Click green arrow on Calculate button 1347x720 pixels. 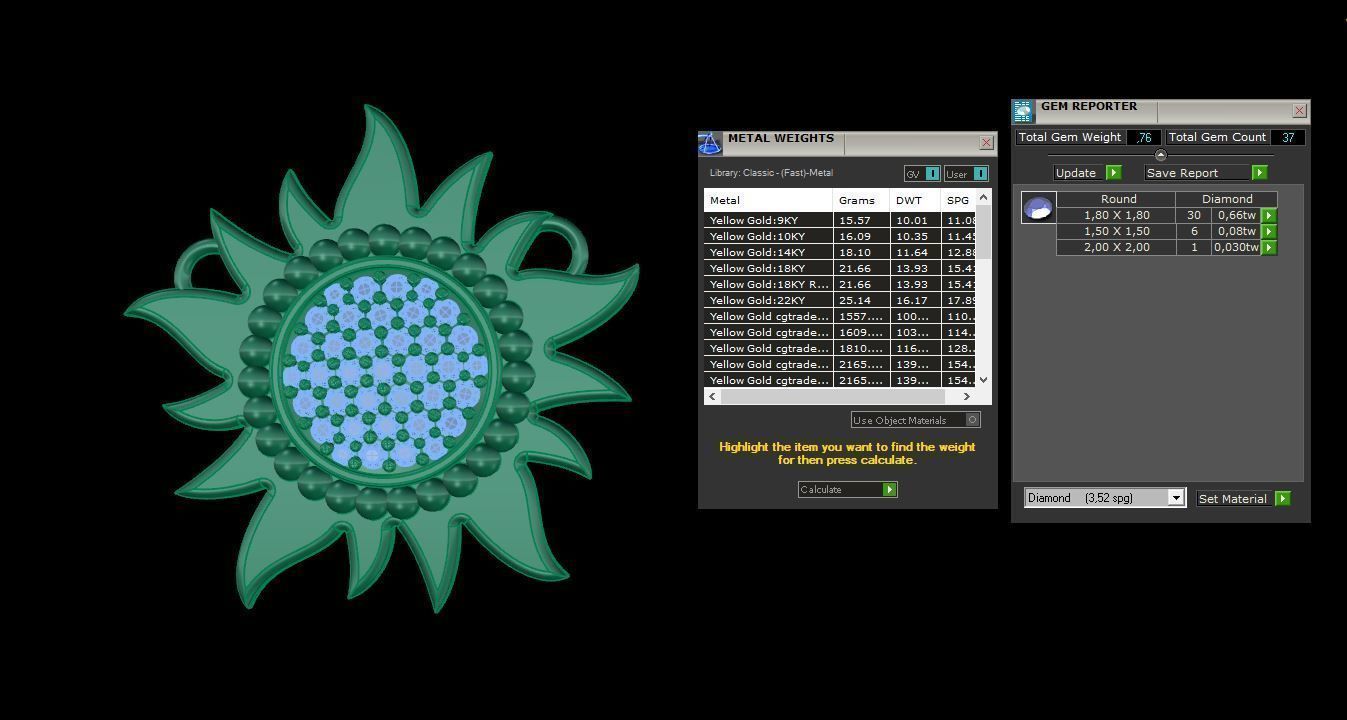889,489
